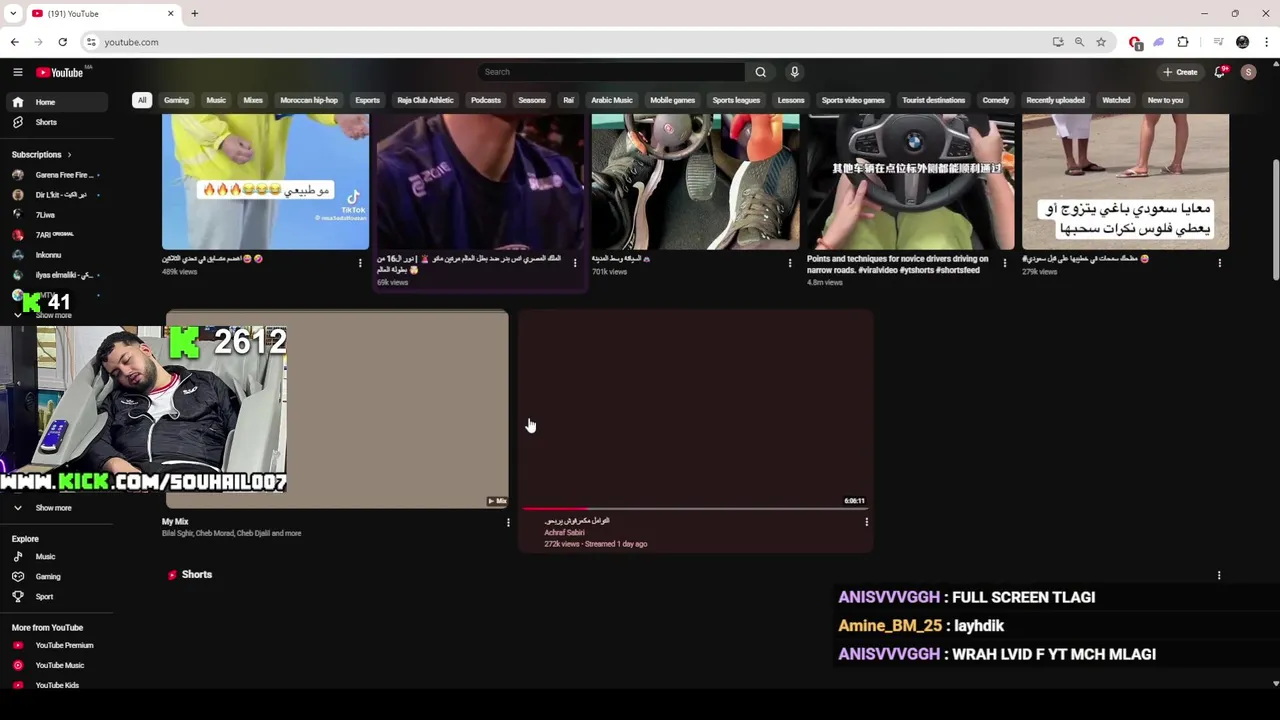Open YouTube Premium link
This screenshot has height=720, width=1280.
click(58, 646)
